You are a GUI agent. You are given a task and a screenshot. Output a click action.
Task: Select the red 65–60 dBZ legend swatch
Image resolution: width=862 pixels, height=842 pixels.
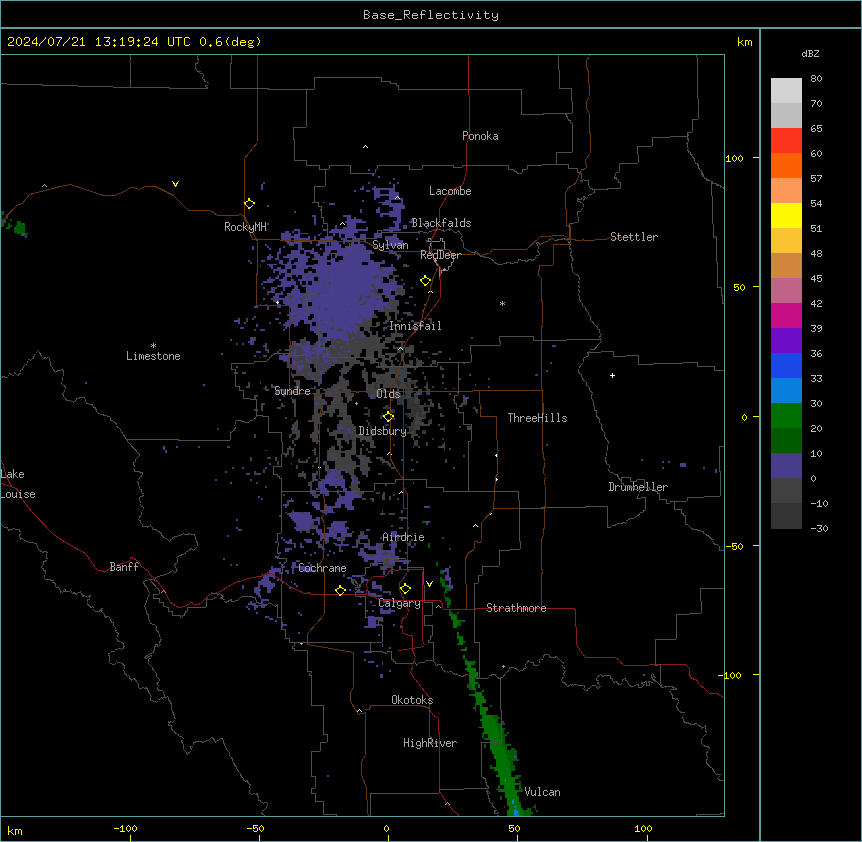(786, 141)
